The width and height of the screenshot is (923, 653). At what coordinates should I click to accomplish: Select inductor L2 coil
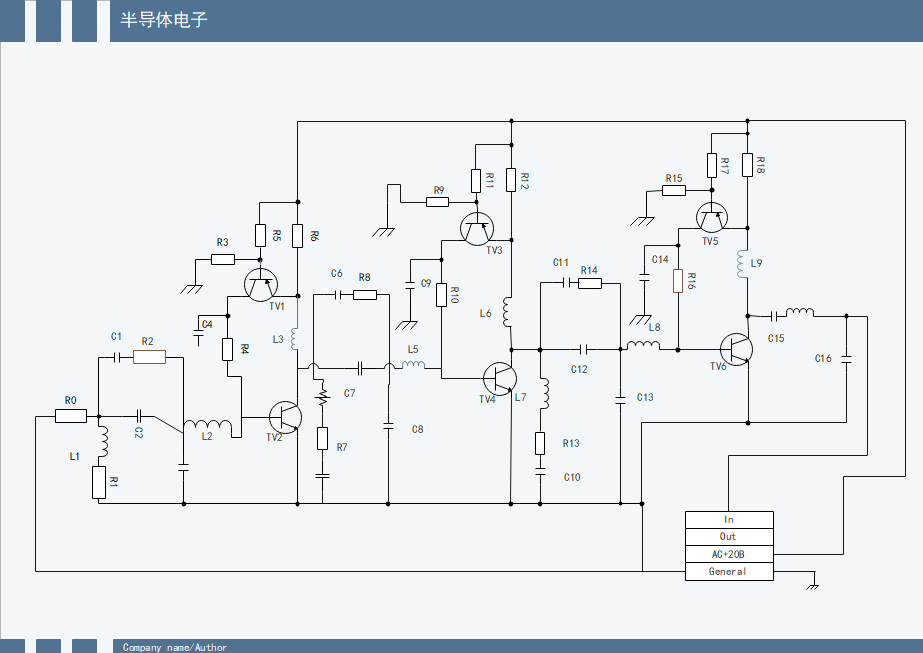[x=207, y=428]
